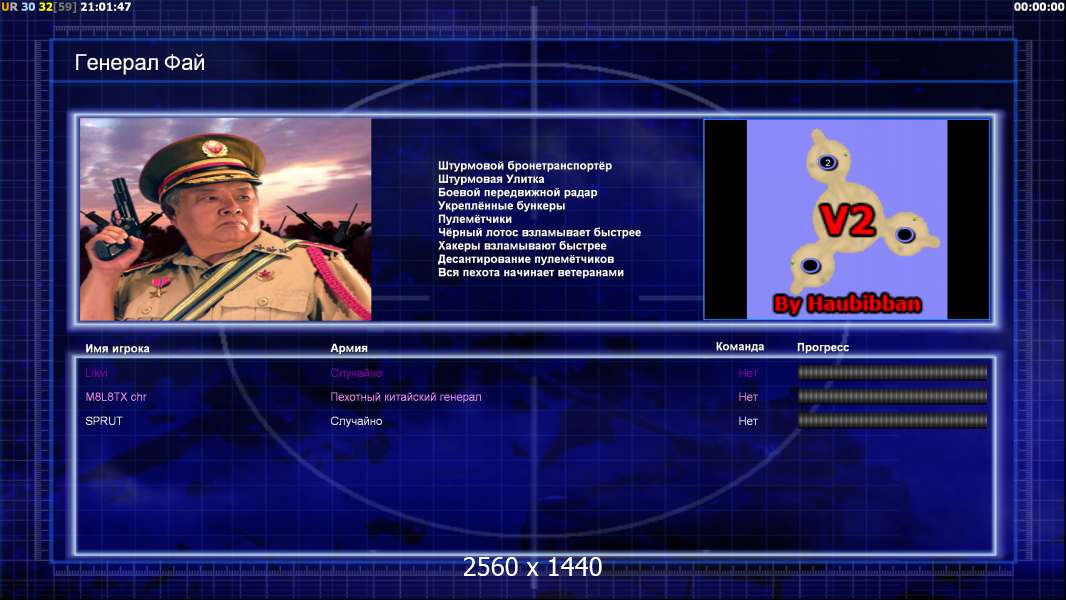This screenshot has height=600, width=1066.
Task: Click M8L8TX chr's team value "Нет"
Action: [x=748, y=397]
